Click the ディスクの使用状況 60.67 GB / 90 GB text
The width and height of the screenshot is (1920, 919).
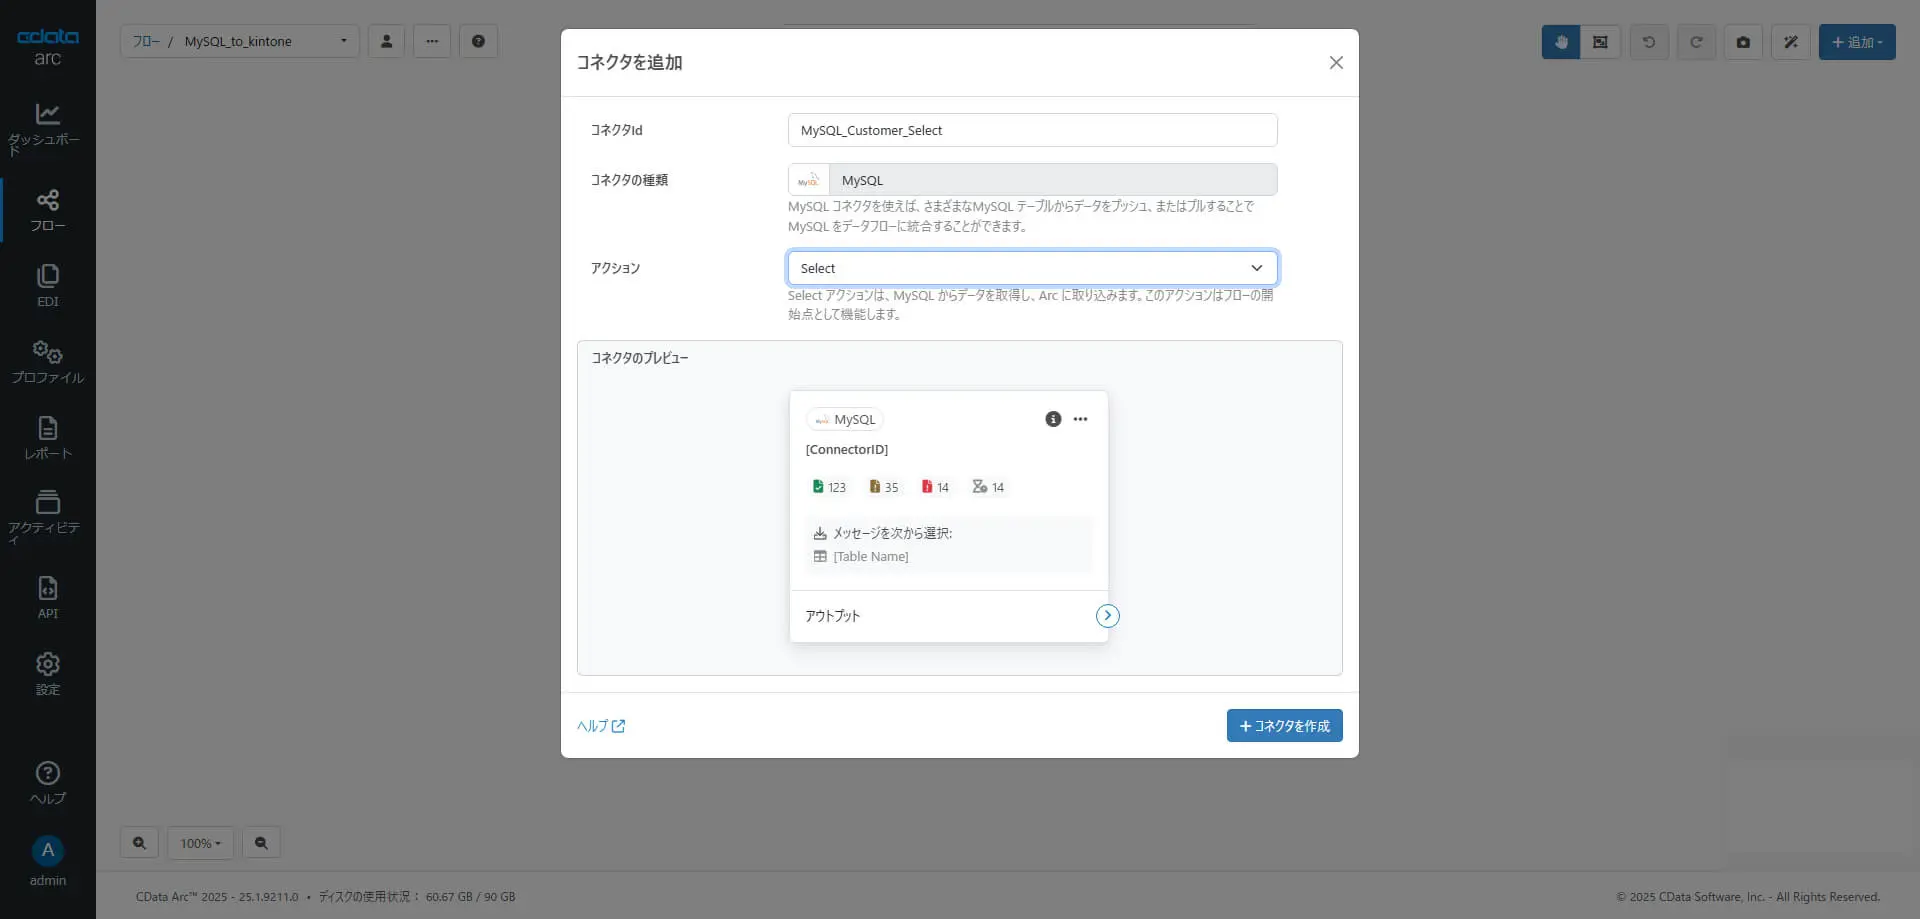click(x=417, y=897)
